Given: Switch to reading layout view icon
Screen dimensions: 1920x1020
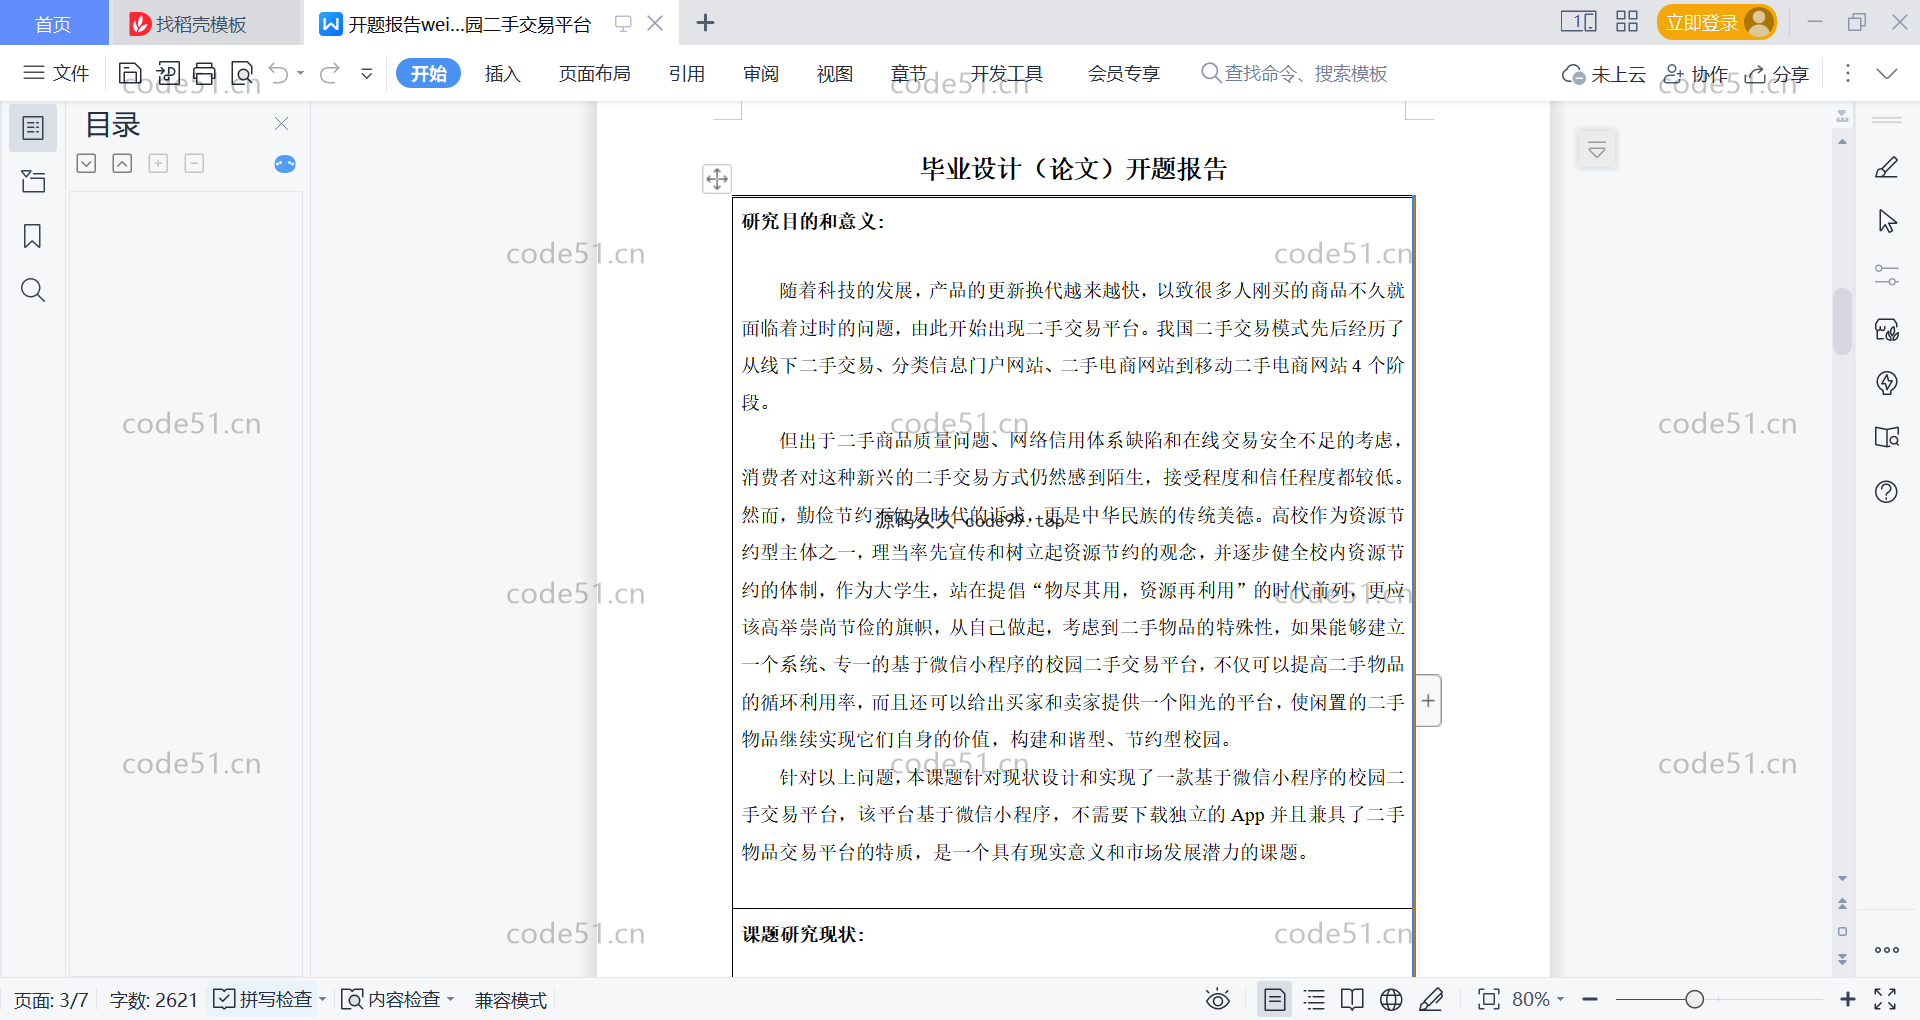Looking at the screenshot, I should click(x=1352, y=999).
